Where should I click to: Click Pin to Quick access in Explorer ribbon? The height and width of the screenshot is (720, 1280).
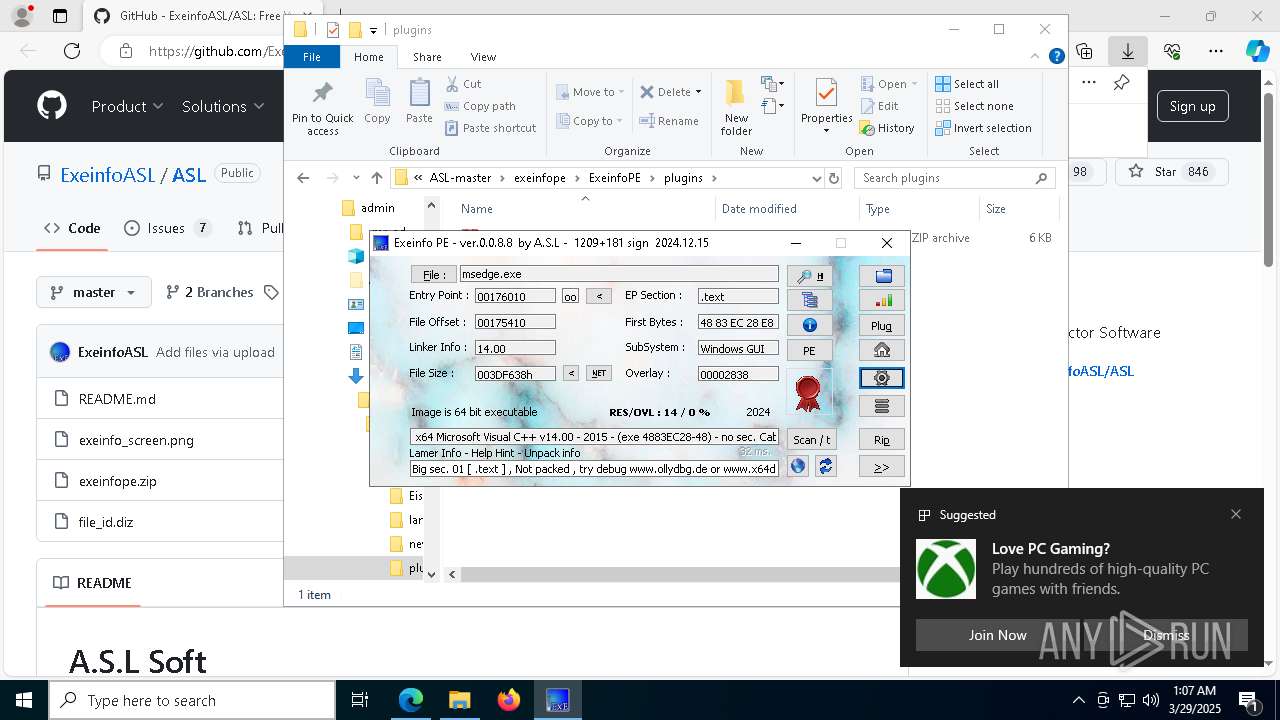pyautogui.click(x=322, y=108)
